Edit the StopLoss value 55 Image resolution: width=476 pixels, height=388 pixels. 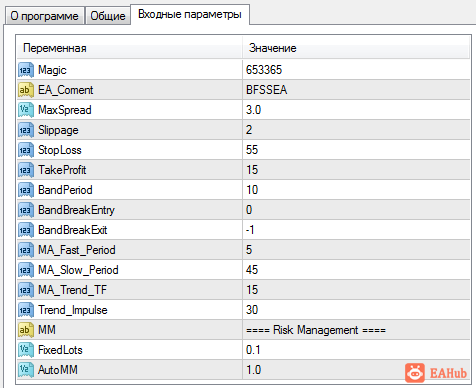(x=356, y=150)
